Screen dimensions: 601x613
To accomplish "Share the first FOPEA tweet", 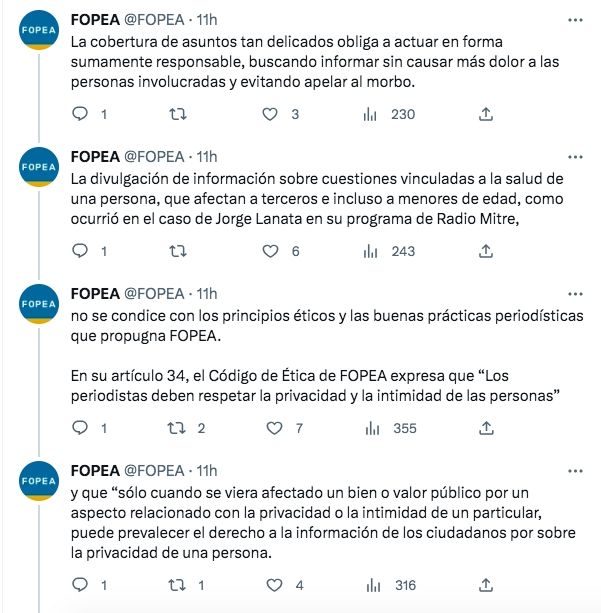I will click(485, 114).
